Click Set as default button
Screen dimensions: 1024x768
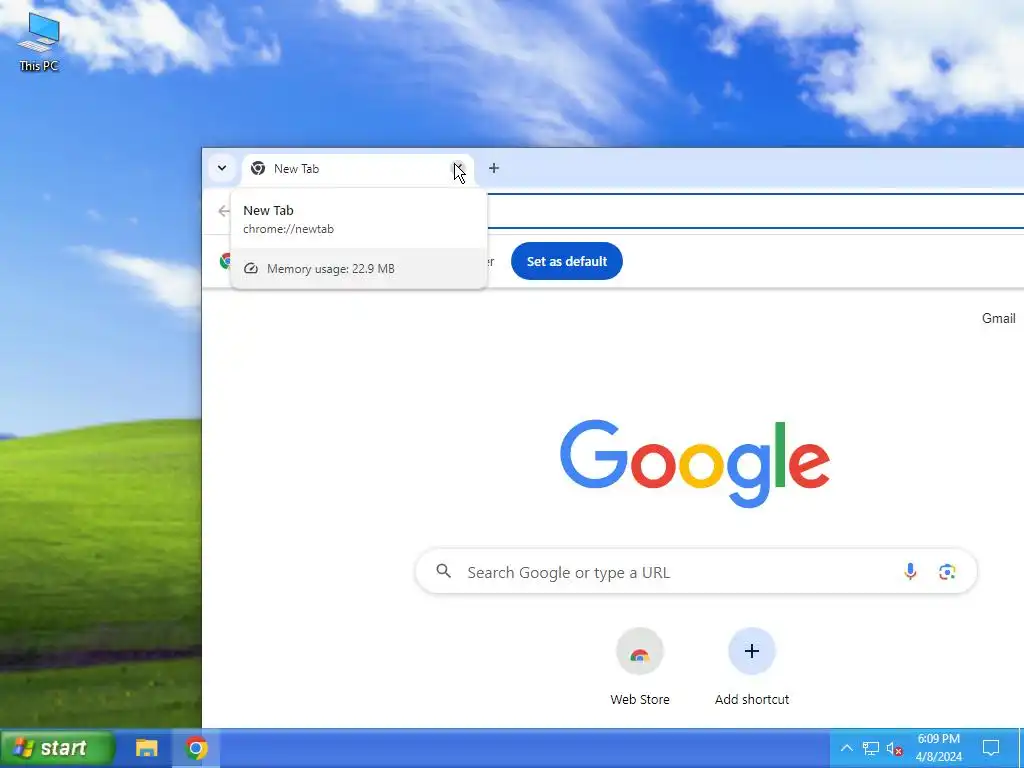(567, 261)
